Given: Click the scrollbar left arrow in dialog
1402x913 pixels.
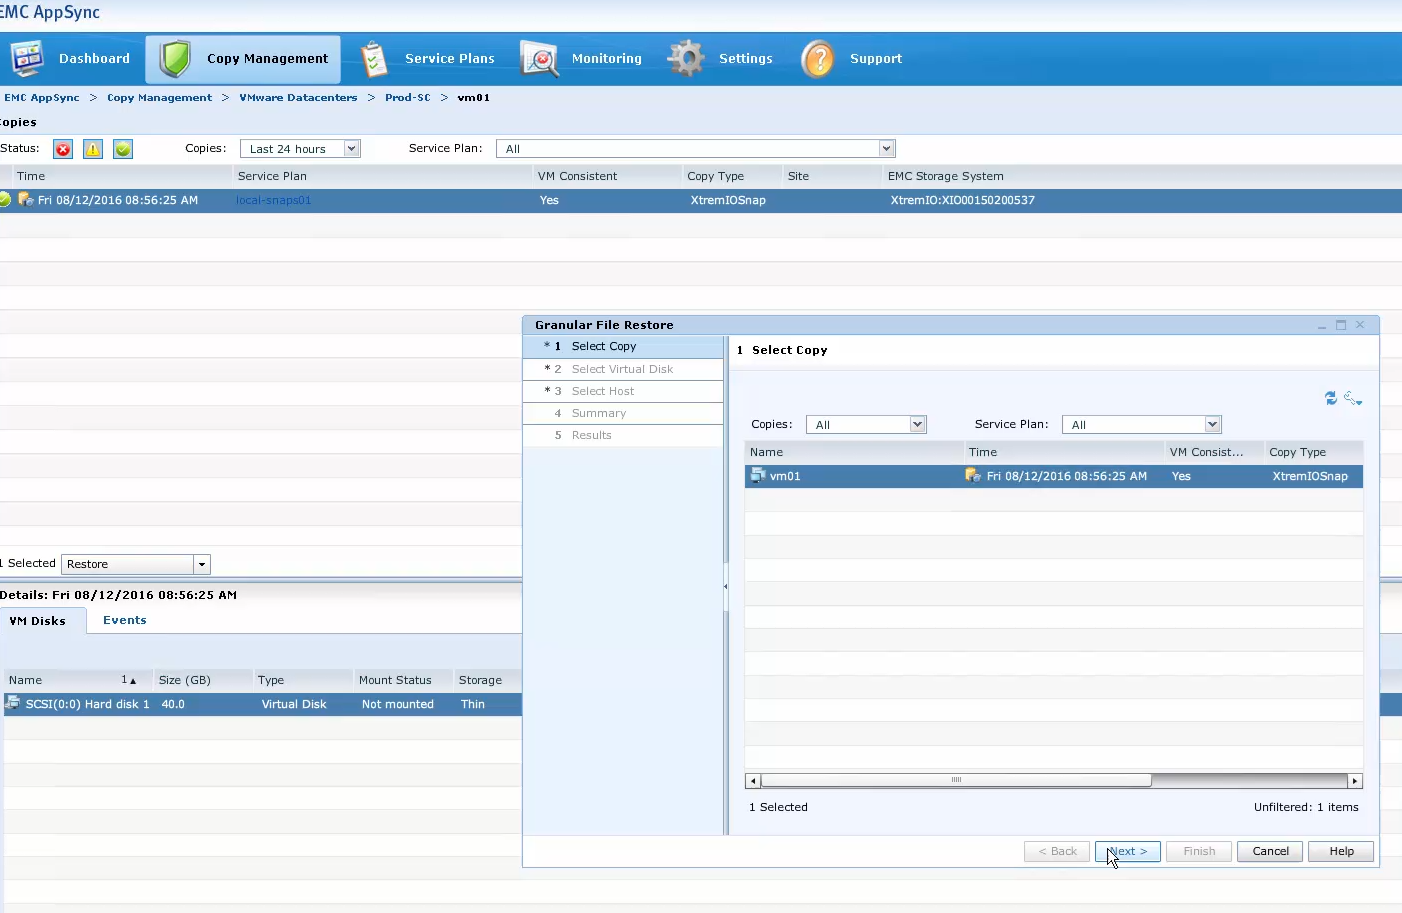Looking at the screenshot, I should [x=753, y=781].
